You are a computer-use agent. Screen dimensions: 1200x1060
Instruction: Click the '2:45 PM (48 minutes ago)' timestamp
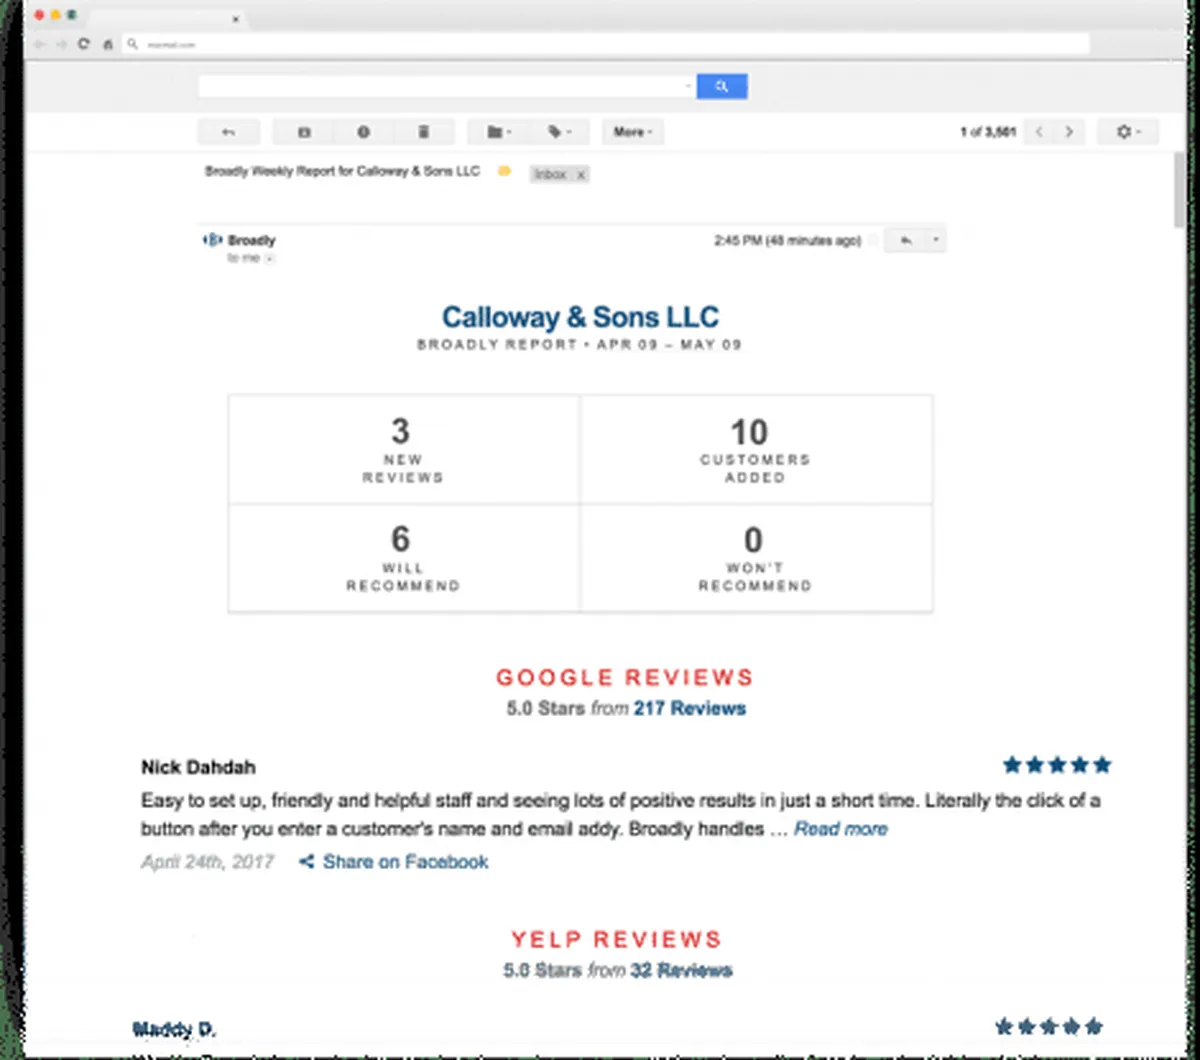(x=788, y=241)
